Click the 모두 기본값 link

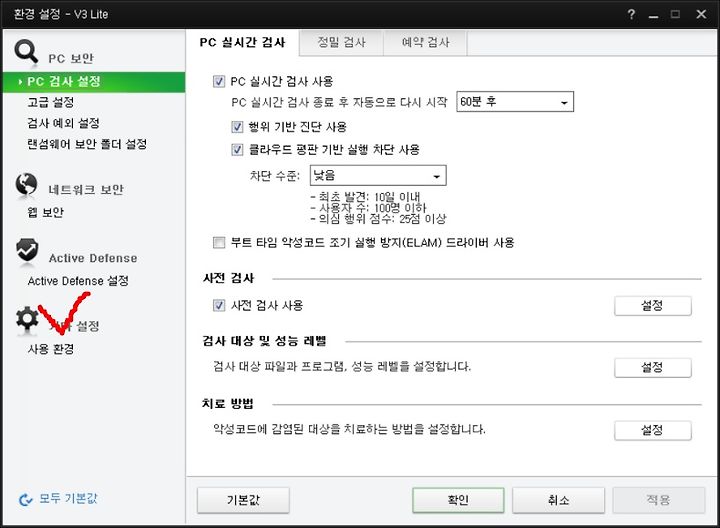(68, 499)
